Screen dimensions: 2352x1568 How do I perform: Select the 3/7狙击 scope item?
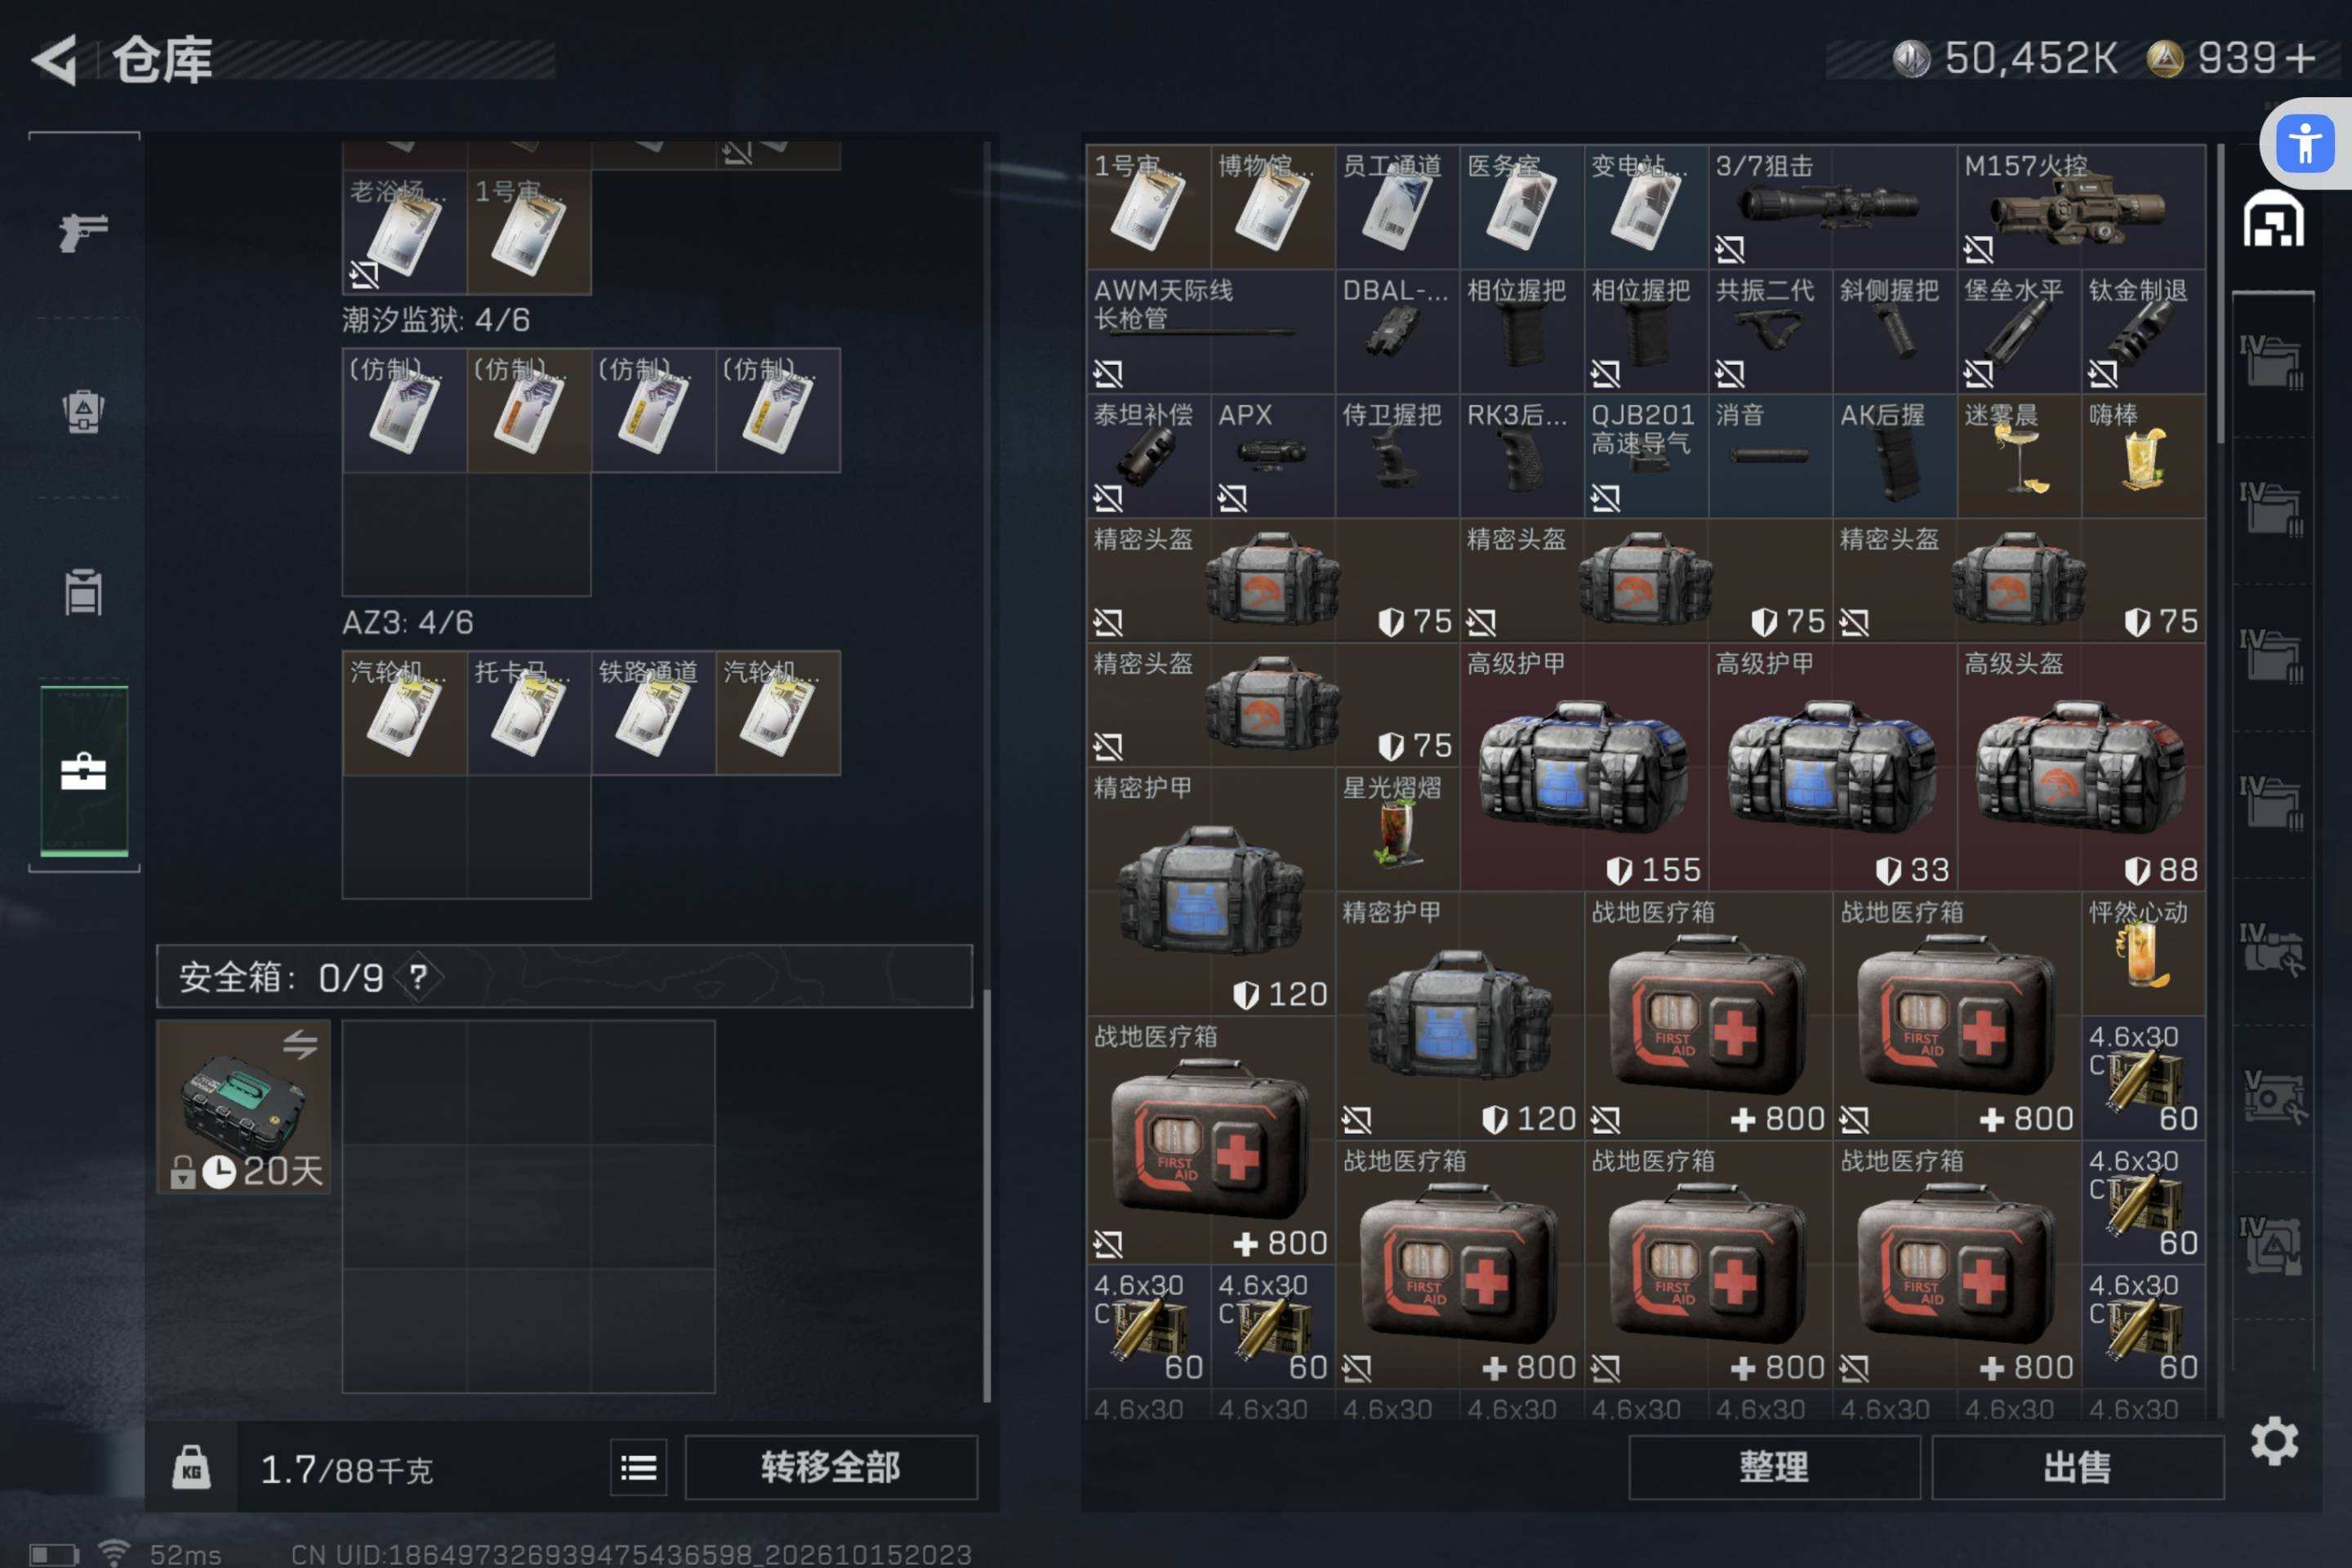pyautogui.click(x=1832, y=207)
